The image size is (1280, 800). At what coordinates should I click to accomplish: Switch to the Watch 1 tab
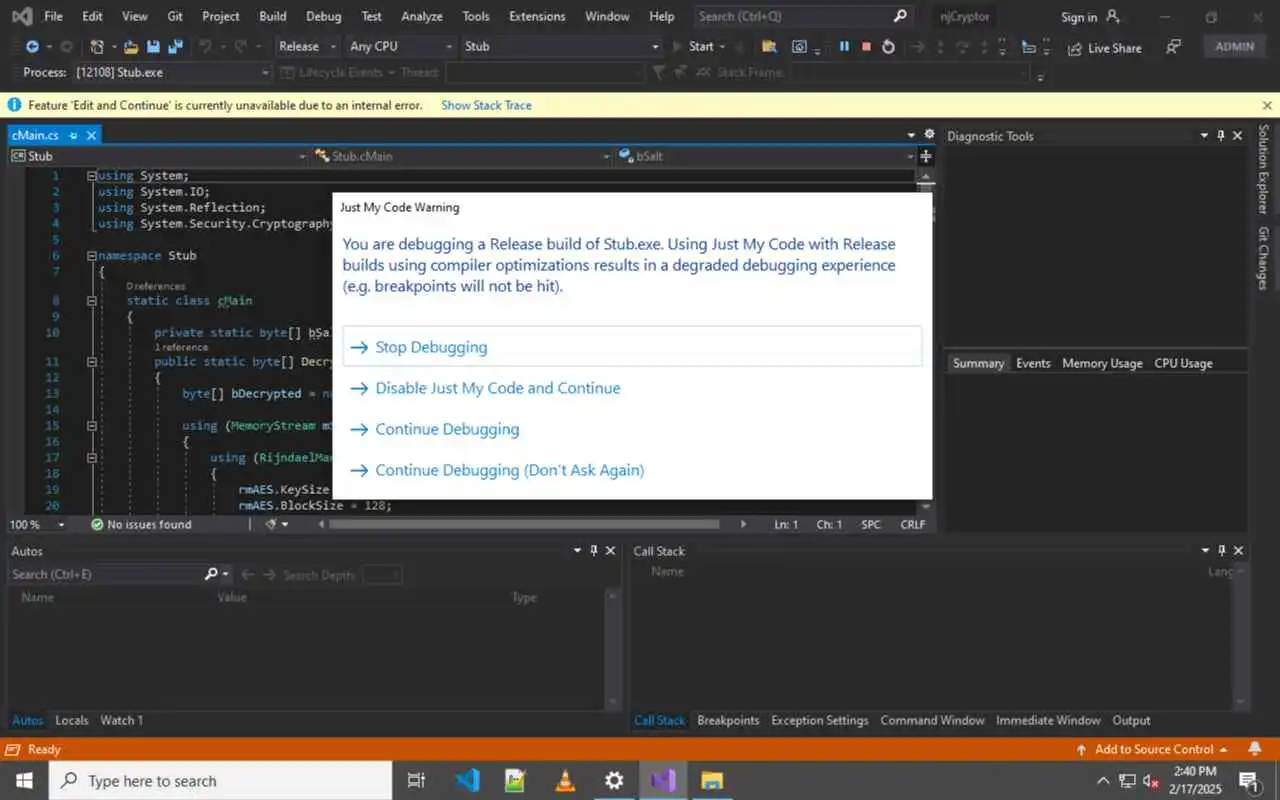[x=121, y=720]
